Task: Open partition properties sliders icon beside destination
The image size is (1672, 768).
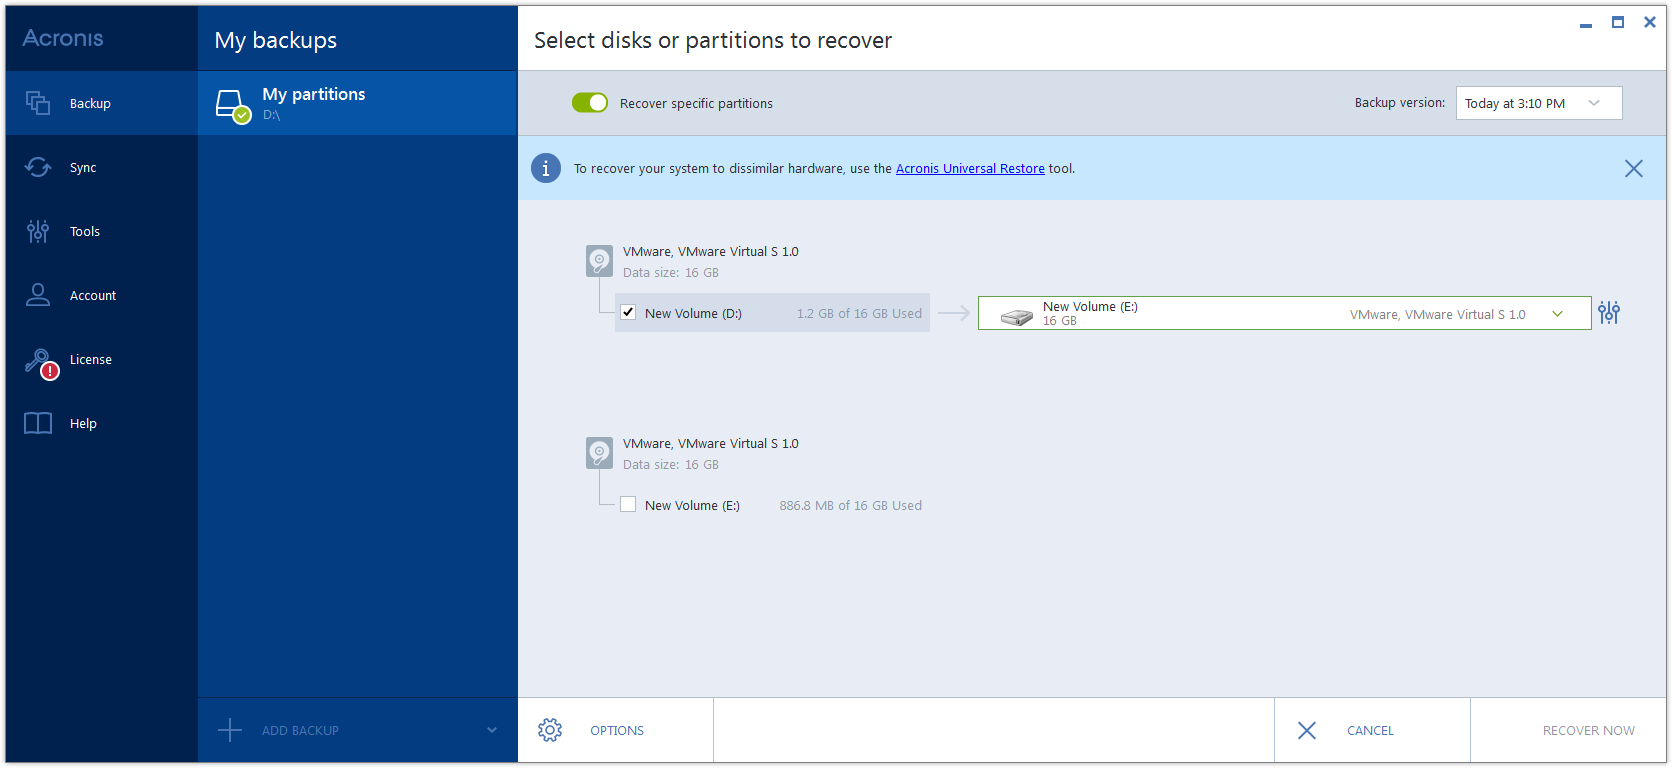Action: click(1608, 313)
